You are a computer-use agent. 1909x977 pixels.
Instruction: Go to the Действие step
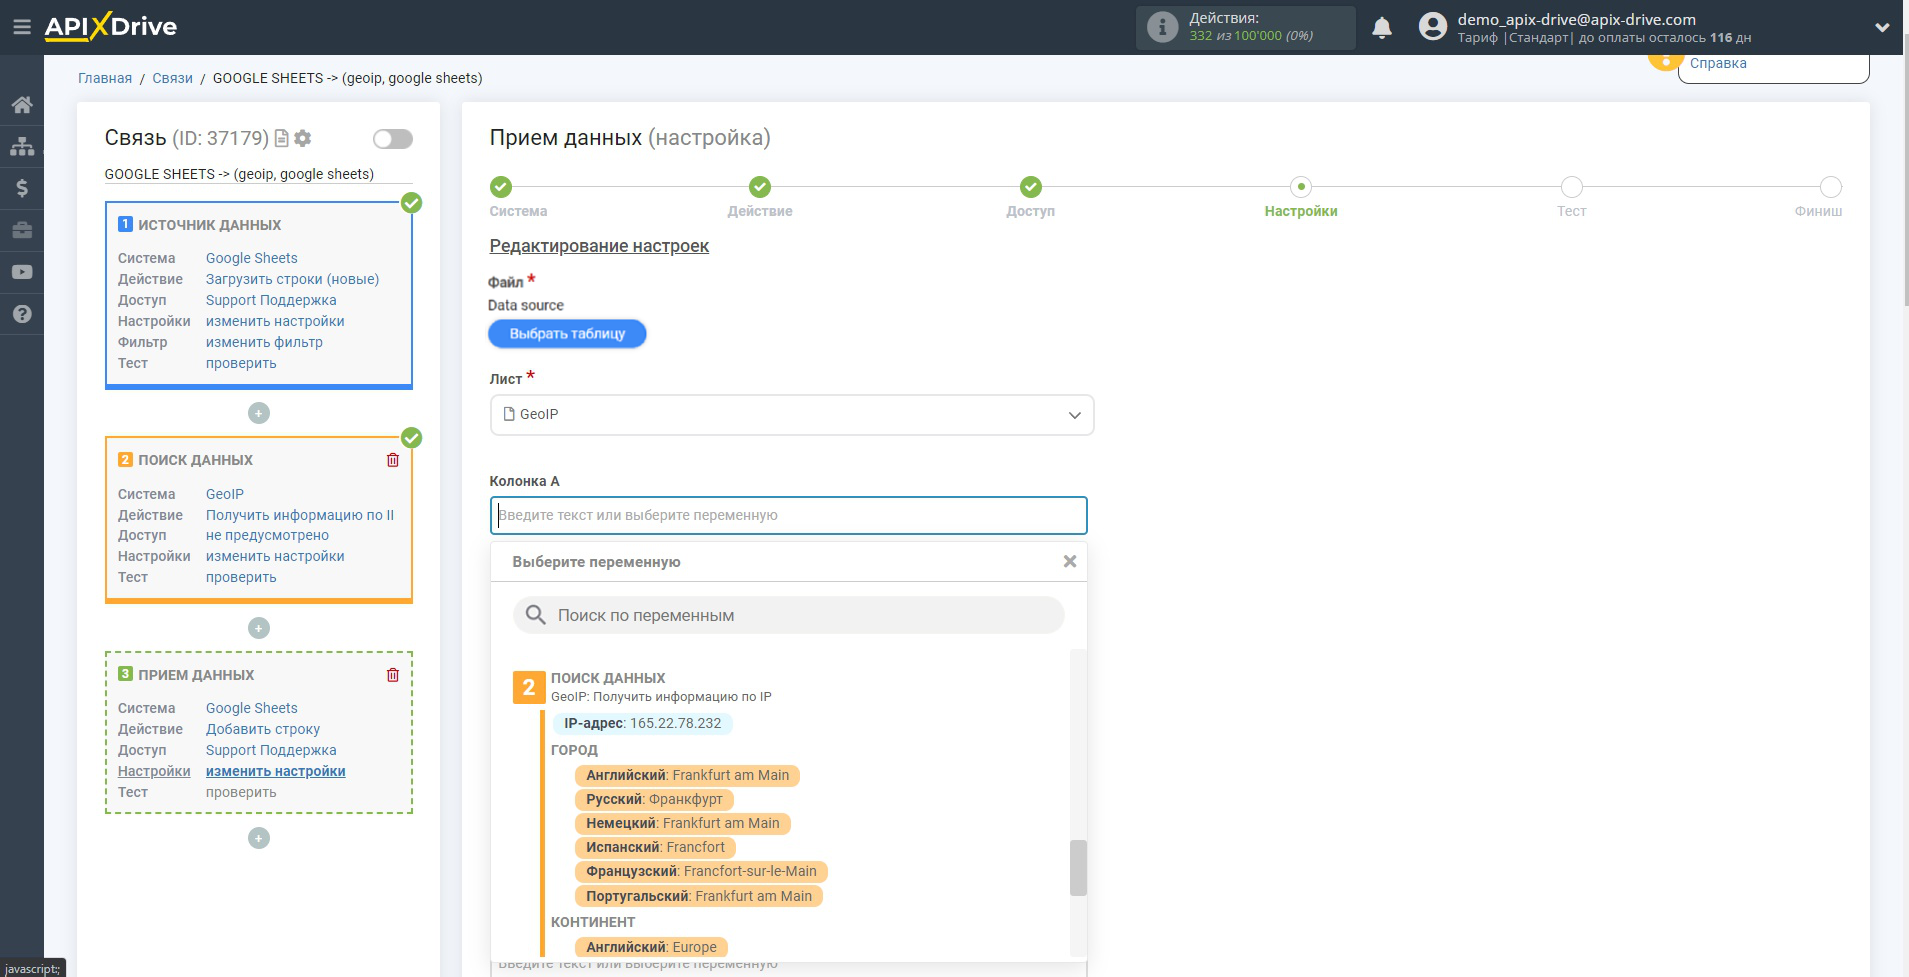pyautogui.click(x=760, y=187)
